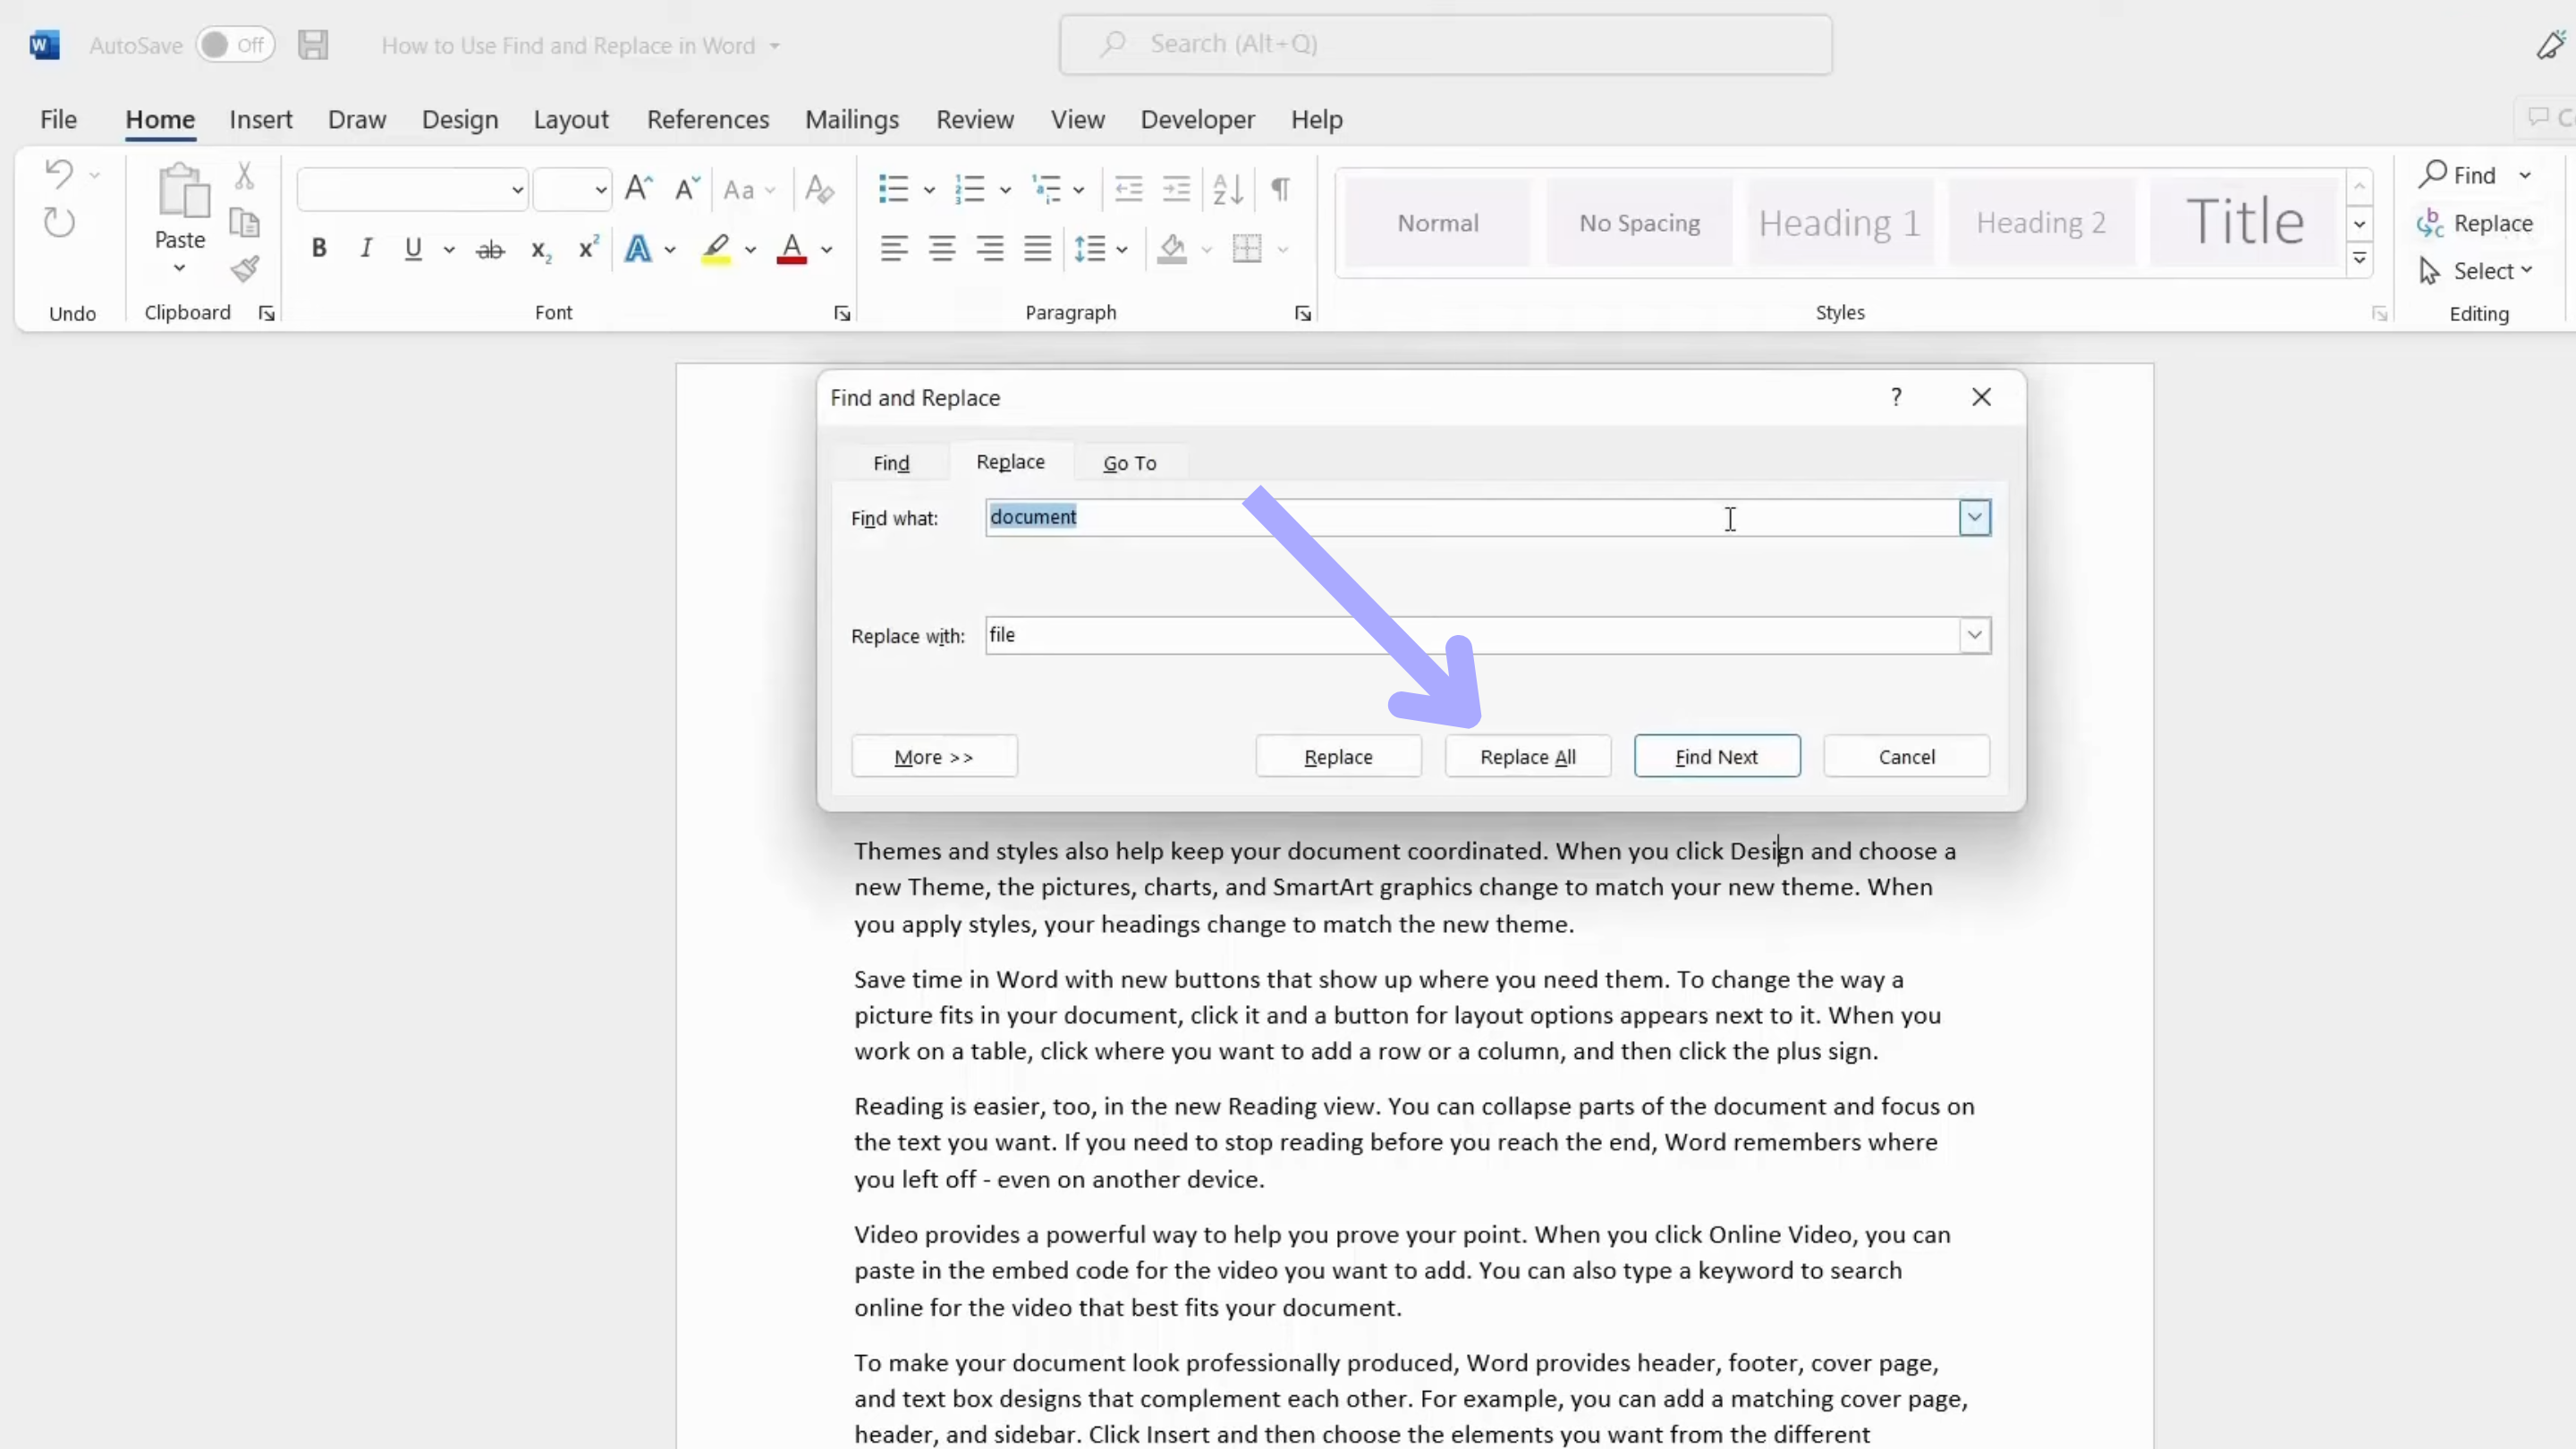The height and width of the screenshot is (1449, 2576).
Task: Click the Numbering list icon
Action: coord(970,188)
